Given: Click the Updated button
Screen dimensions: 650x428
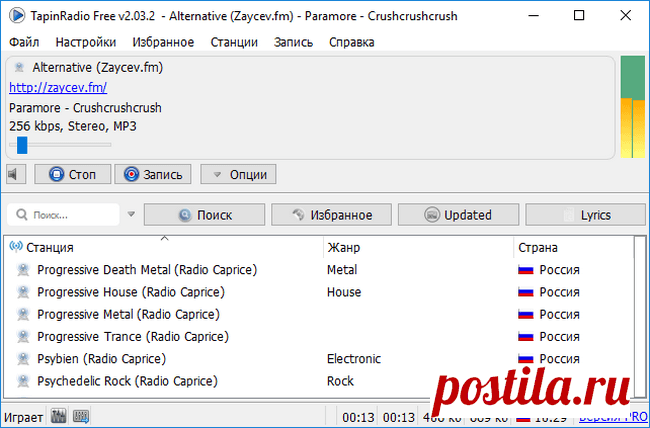Looking at the screenshot, I should pyautogui.click(x=458, y=215).
